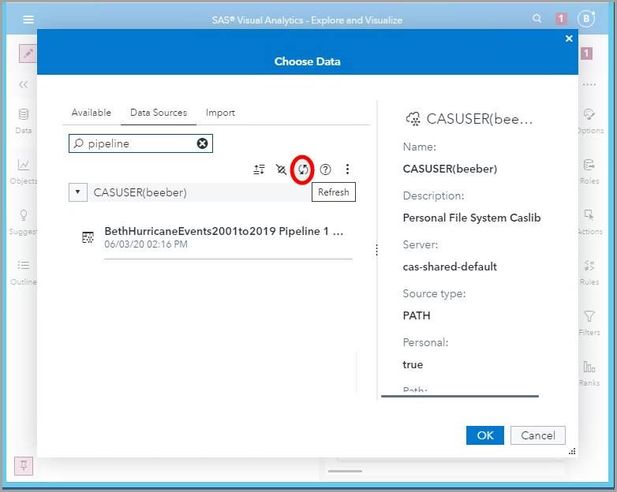Switch to the Available tab
Image resolution: width=617 pixels, height=492 pixels.
click(91, 113)
